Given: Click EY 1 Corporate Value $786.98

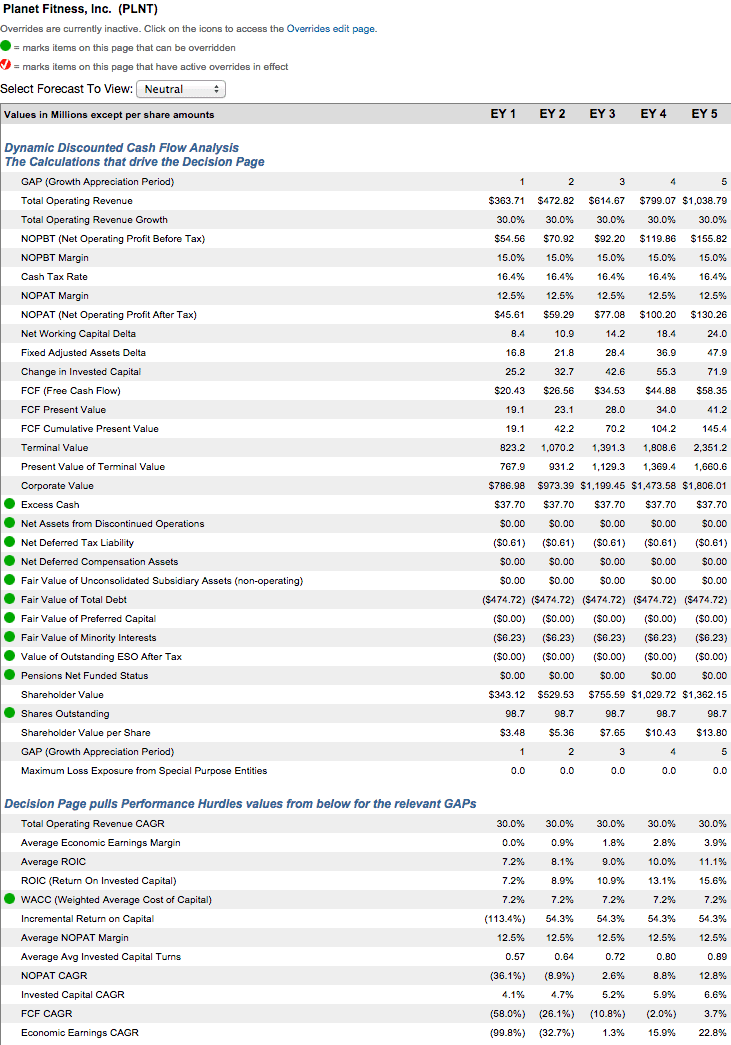Looking at the screenshot, I should click(x=506, y=486).
